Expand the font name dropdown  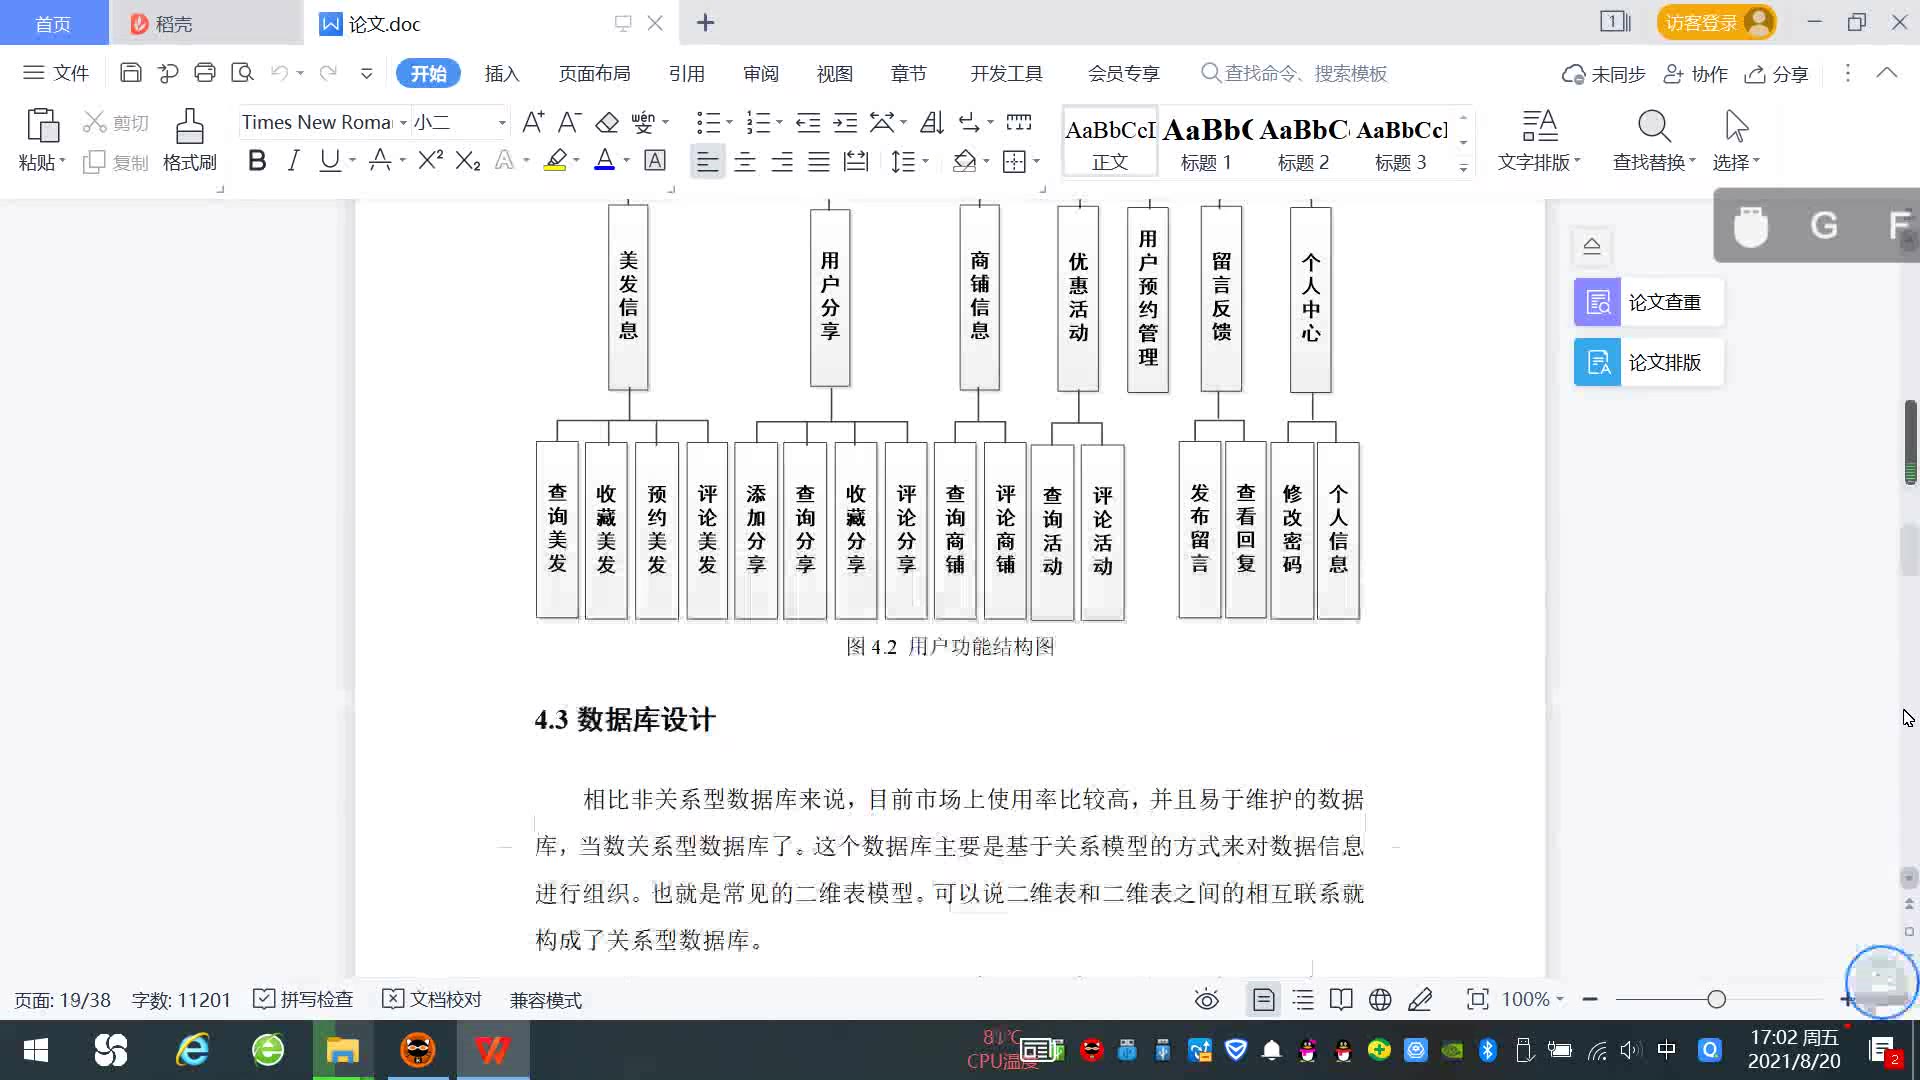coord(403,123)
